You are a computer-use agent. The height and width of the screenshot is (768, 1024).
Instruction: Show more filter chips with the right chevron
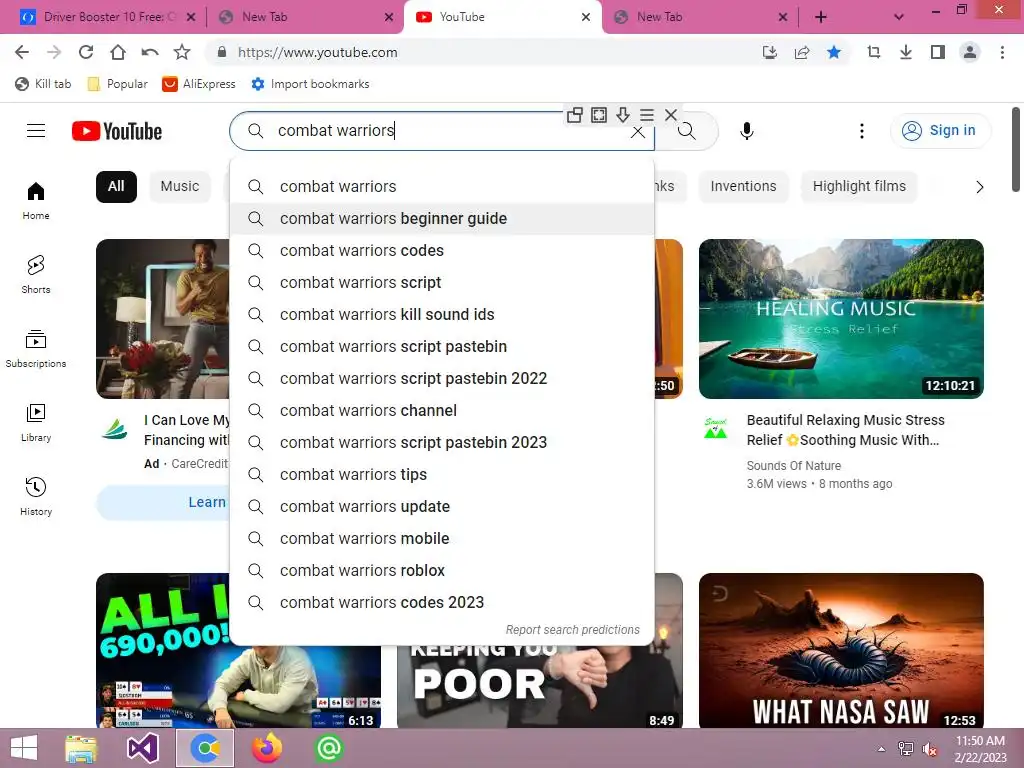[979, 187]
